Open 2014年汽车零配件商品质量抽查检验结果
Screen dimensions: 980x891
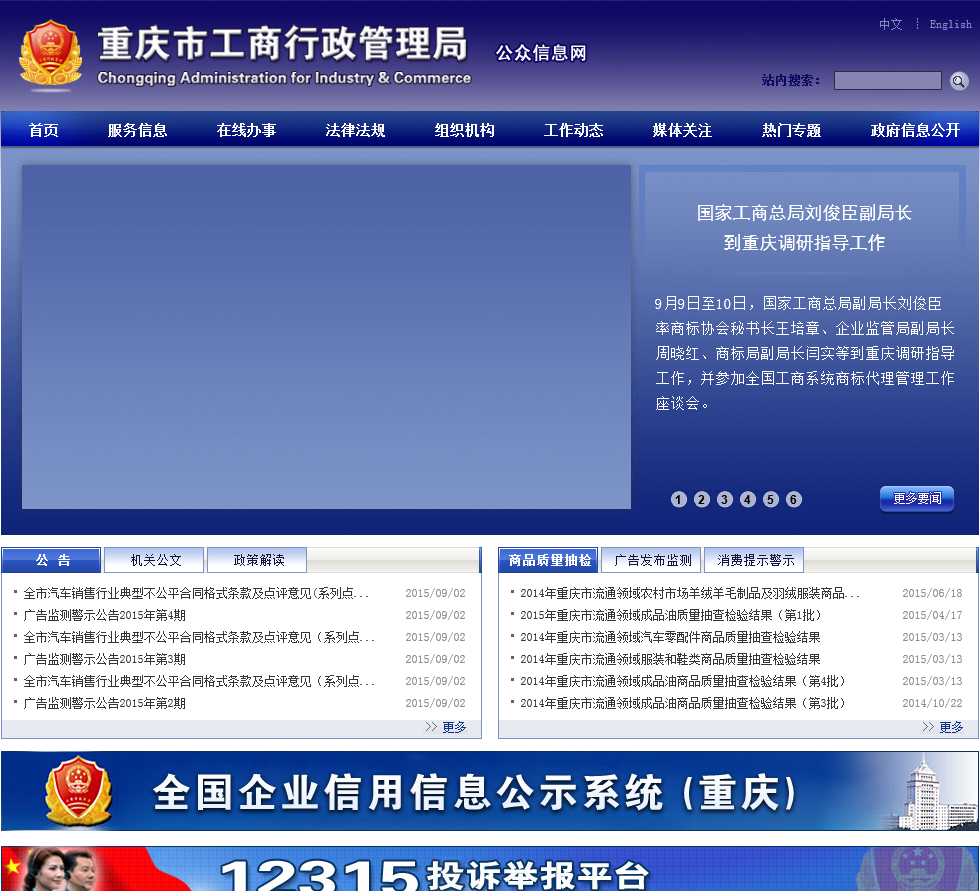pos(670,637)
